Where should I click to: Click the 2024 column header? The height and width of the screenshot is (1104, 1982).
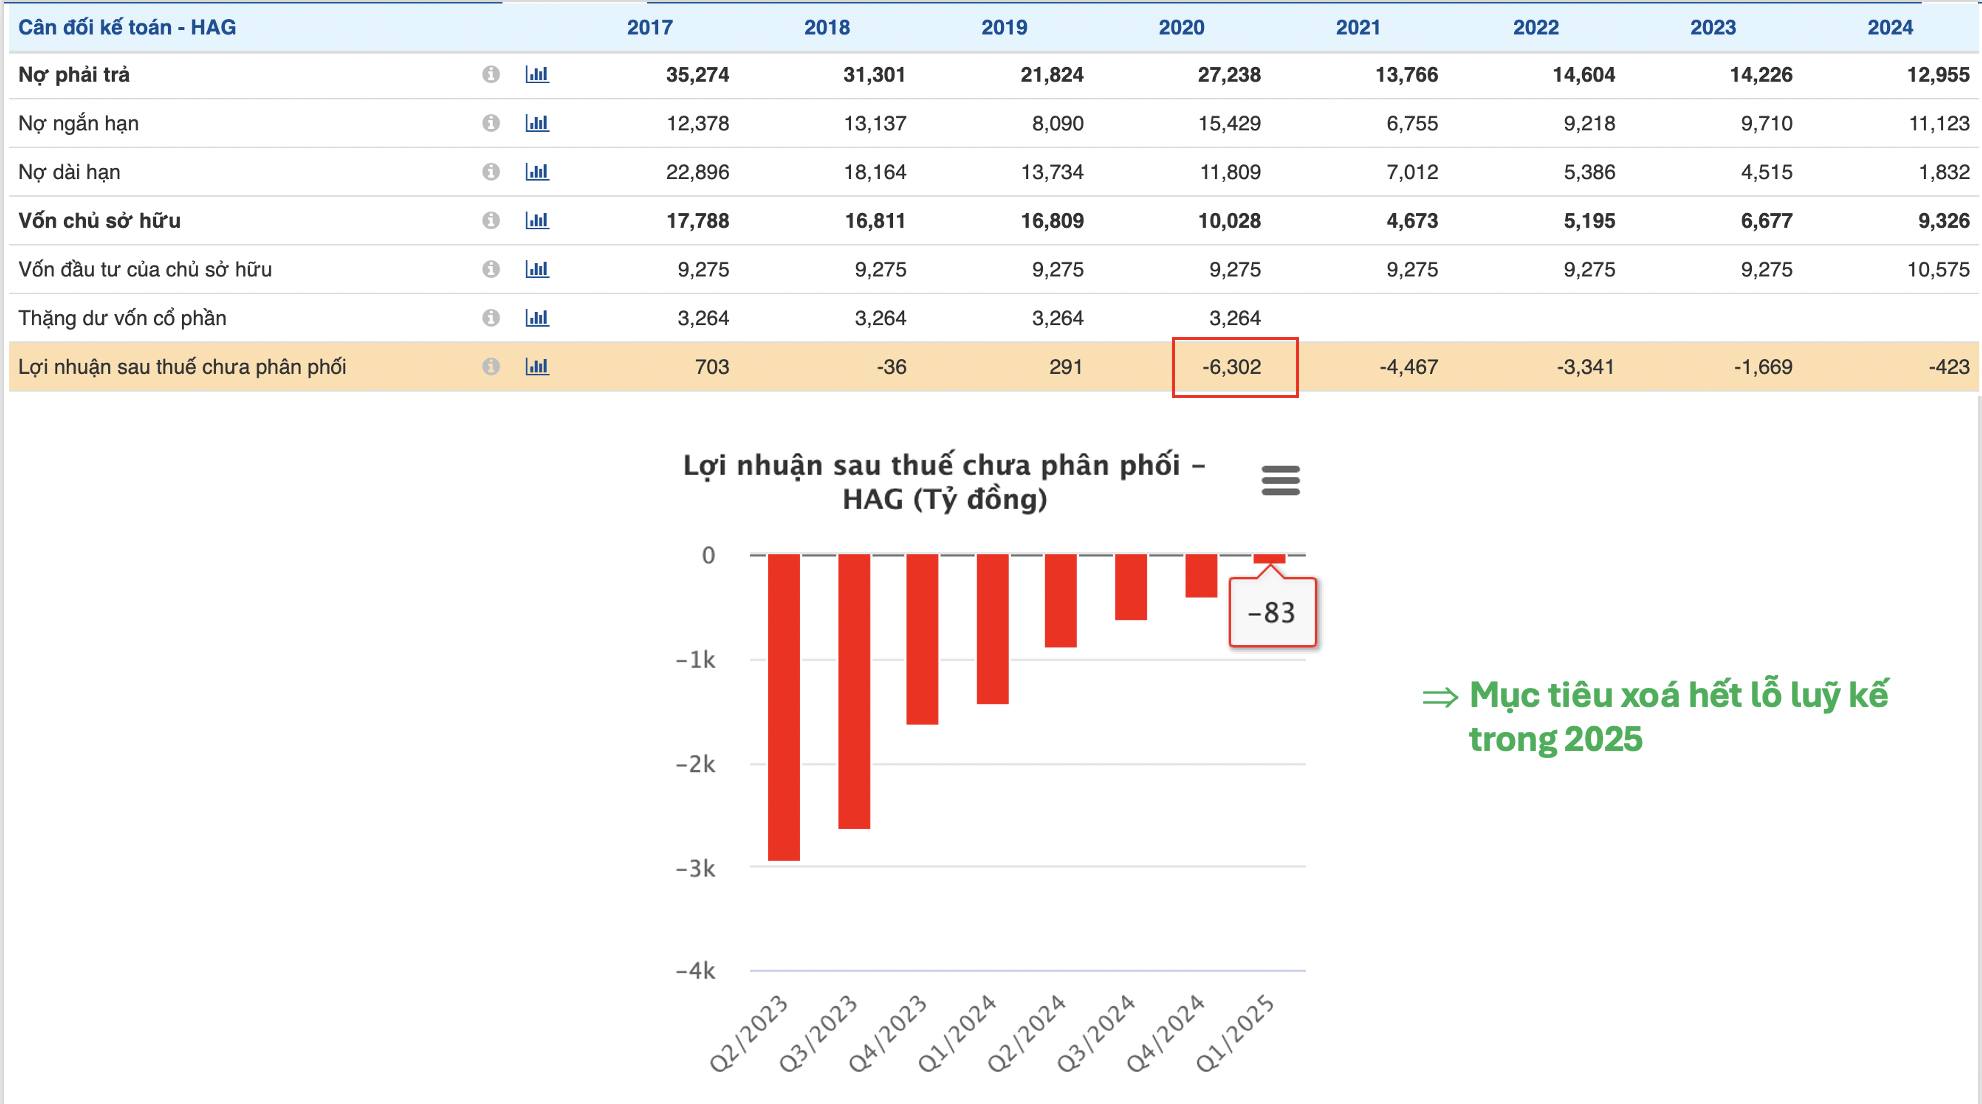tap(1889, 28)
